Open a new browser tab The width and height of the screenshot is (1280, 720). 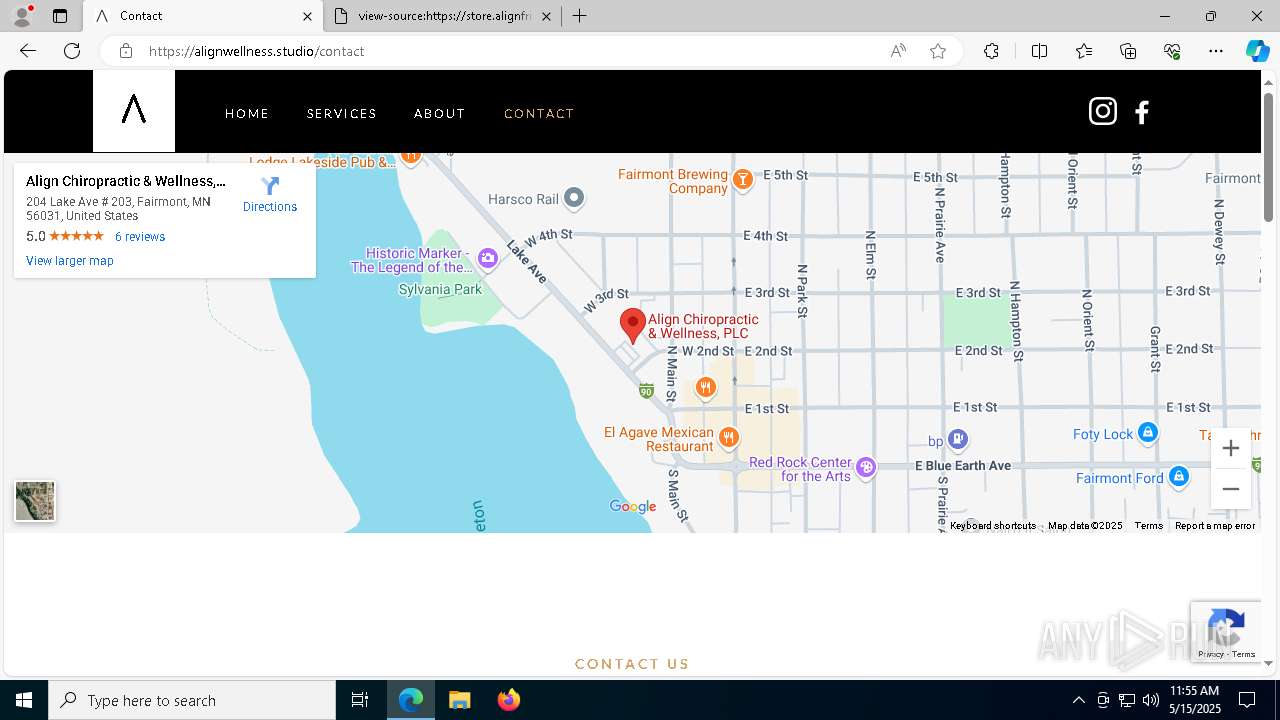click(579, 16)
